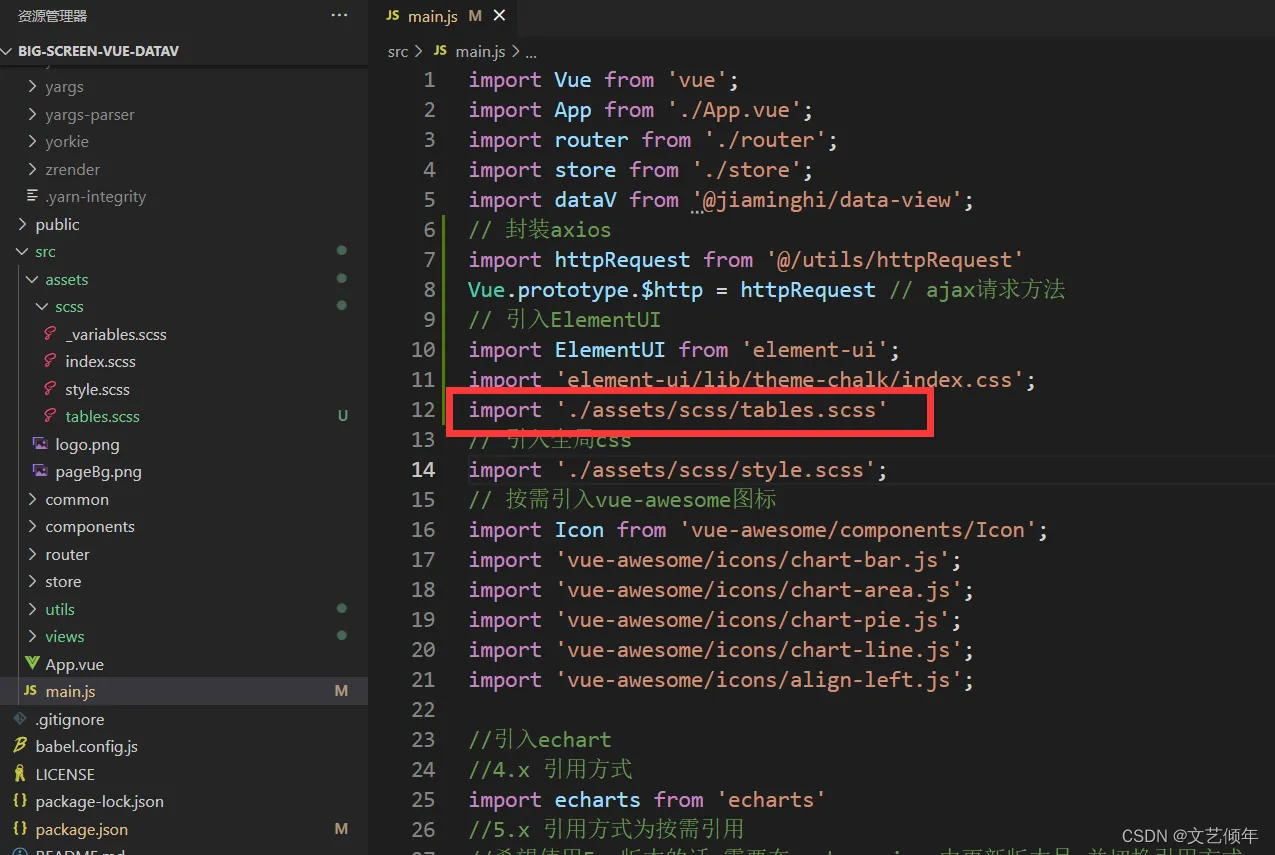Open package.json in the explorer
This screenshot has height=855, width=1275.
[81, 830]
